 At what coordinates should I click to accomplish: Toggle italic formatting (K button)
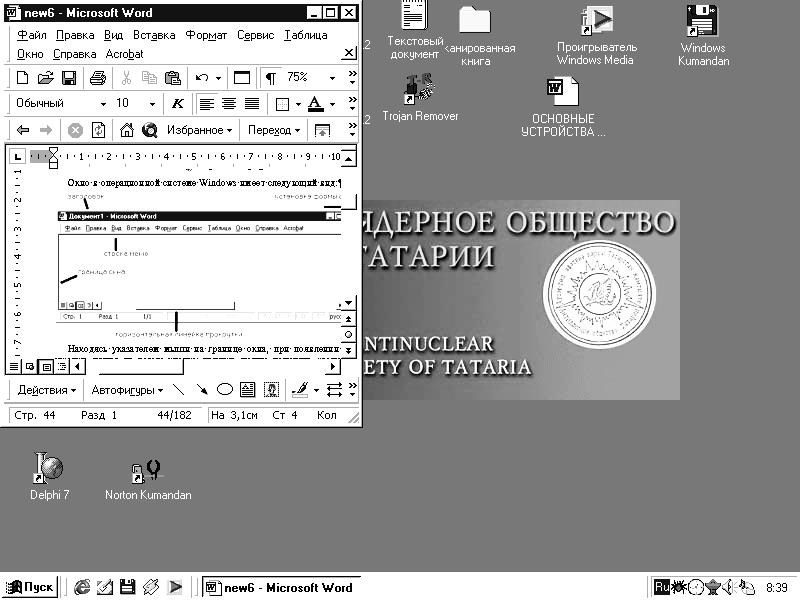(x=178, y=104)
